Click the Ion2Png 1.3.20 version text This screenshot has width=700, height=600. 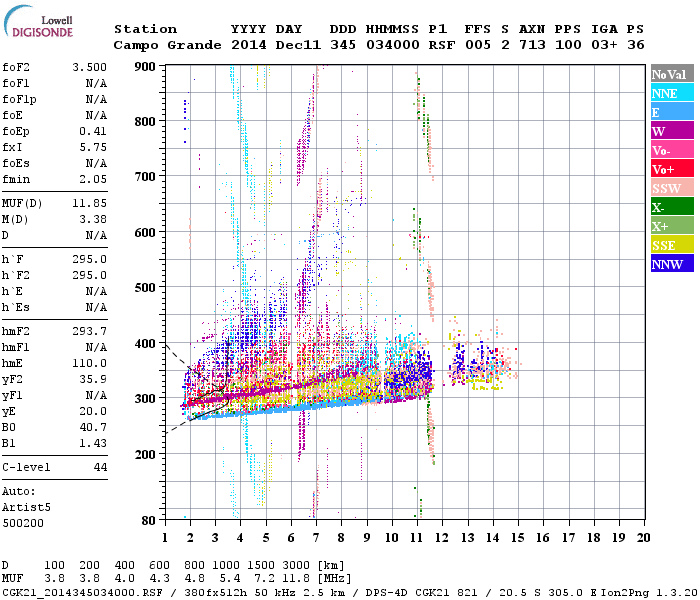649,593
